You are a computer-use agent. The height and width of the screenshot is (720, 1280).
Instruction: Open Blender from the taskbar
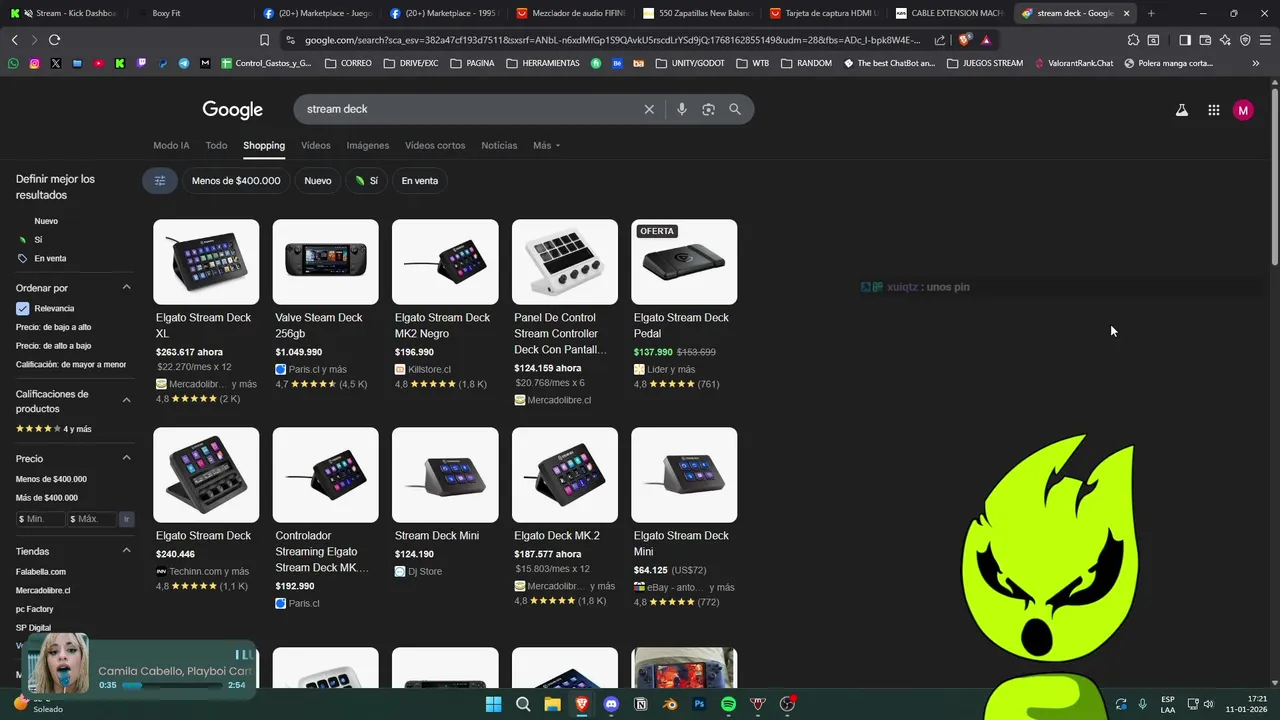point(670,704)
